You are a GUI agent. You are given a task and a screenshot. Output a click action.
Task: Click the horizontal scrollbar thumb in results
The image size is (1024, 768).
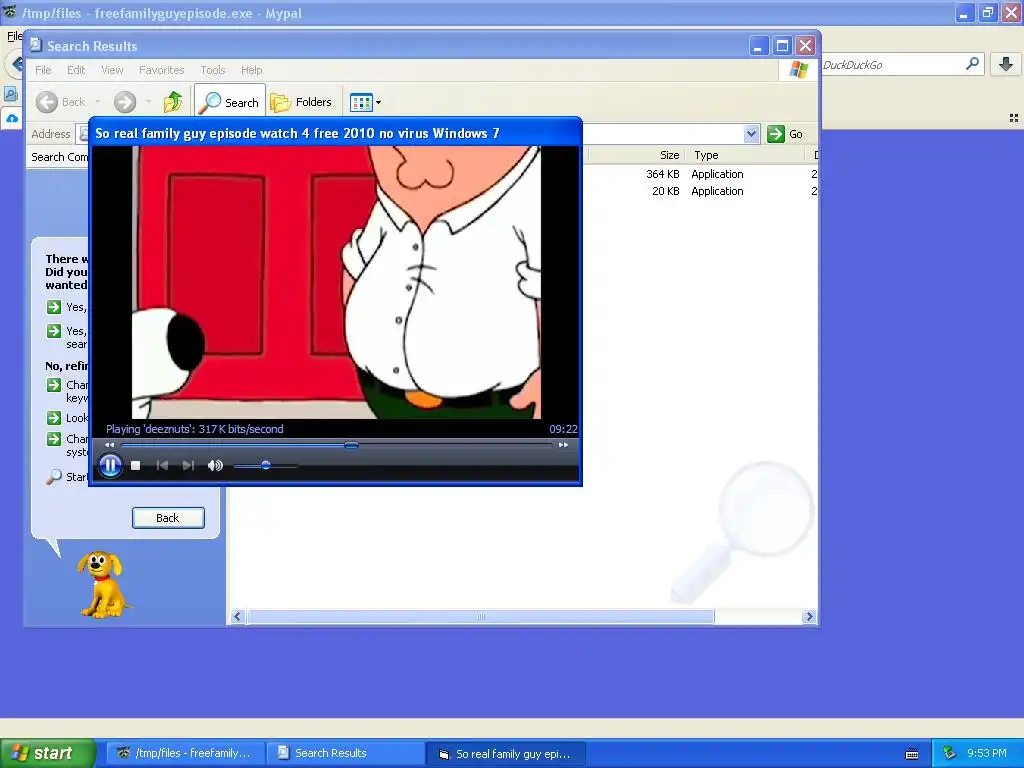pos(481,616)
